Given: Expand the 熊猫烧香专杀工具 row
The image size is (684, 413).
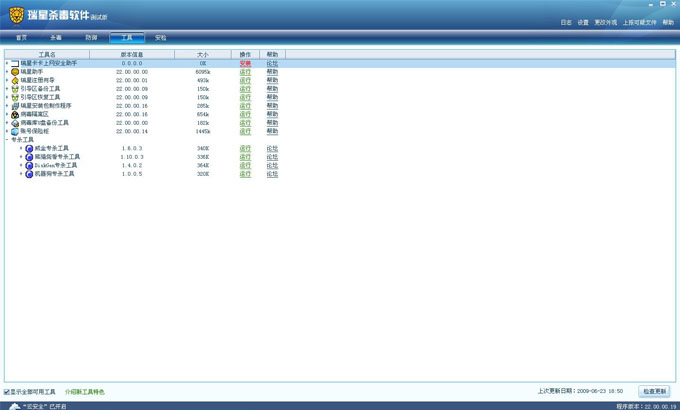Looking at the screenshot, I should coord(21,157).
